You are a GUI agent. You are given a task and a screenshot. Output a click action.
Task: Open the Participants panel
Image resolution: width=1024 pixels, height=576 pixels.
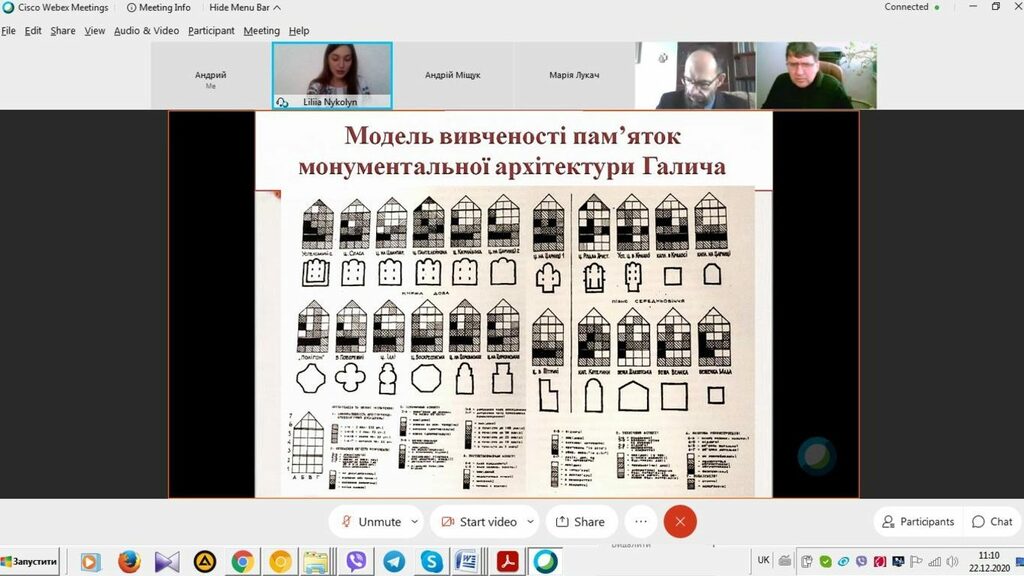[x=917, y=521]
